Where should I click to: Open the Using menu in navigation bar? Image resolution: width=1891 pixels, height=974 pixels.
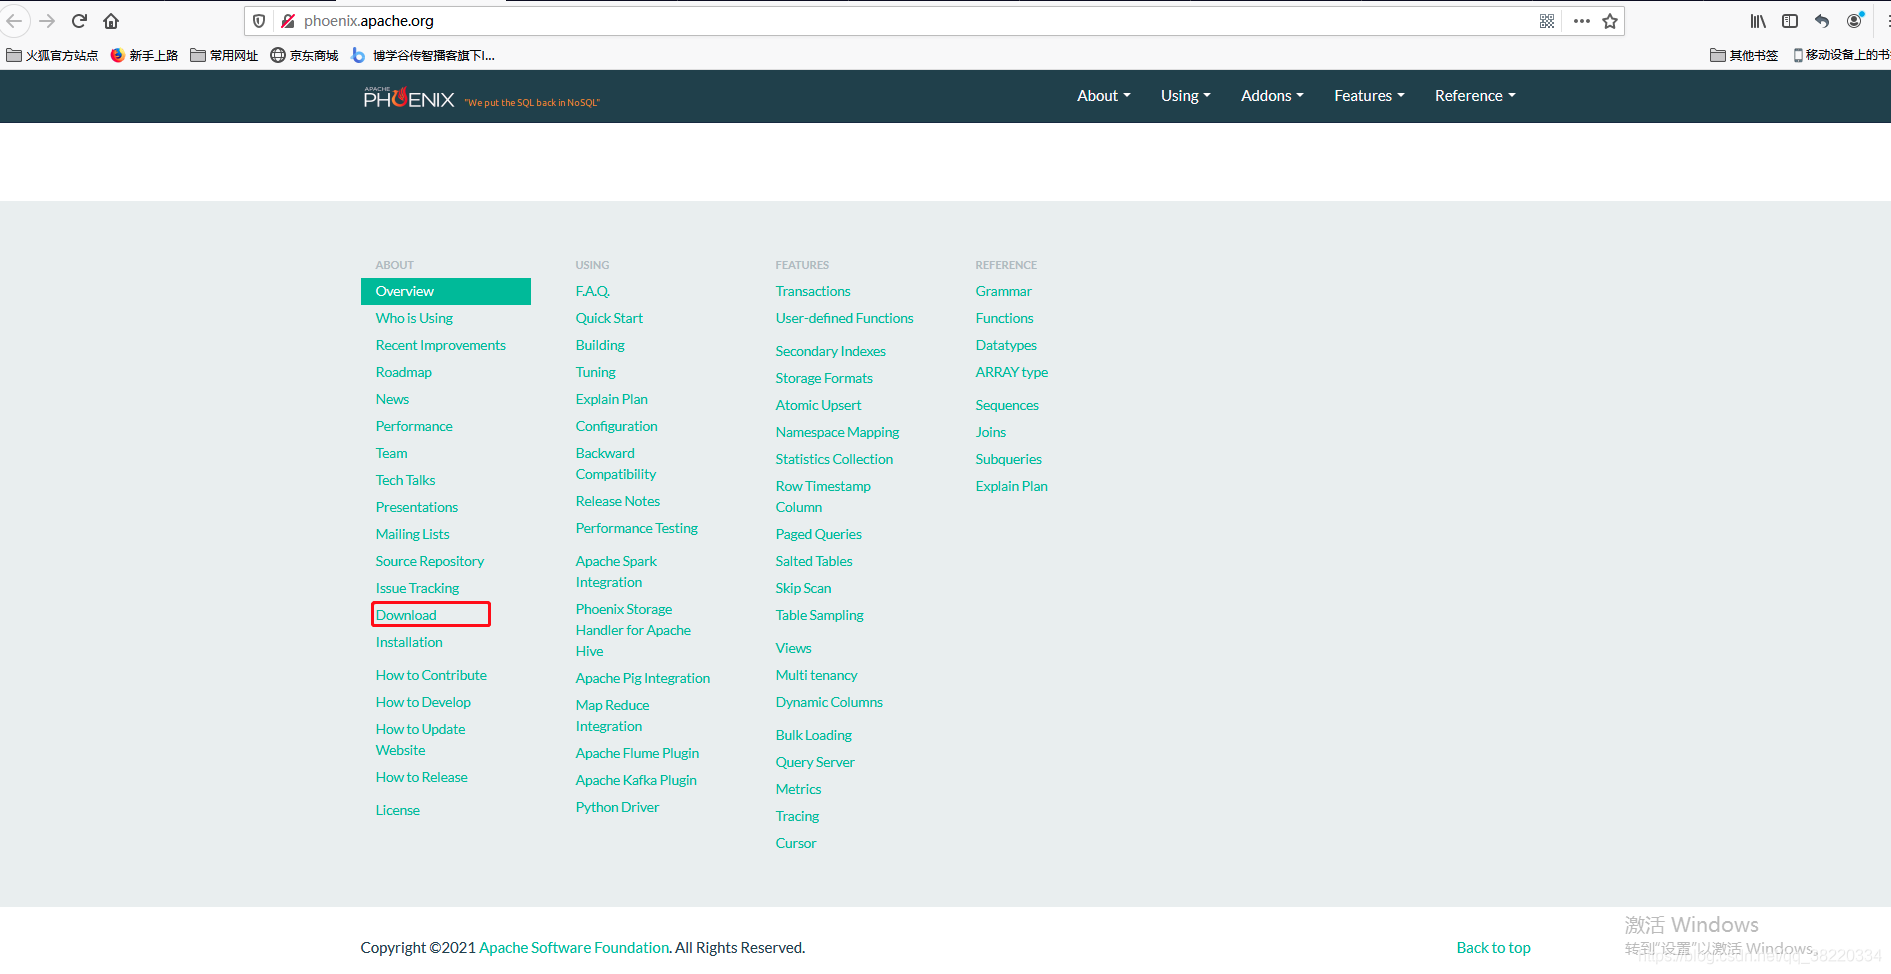[x=1185, y=96]
